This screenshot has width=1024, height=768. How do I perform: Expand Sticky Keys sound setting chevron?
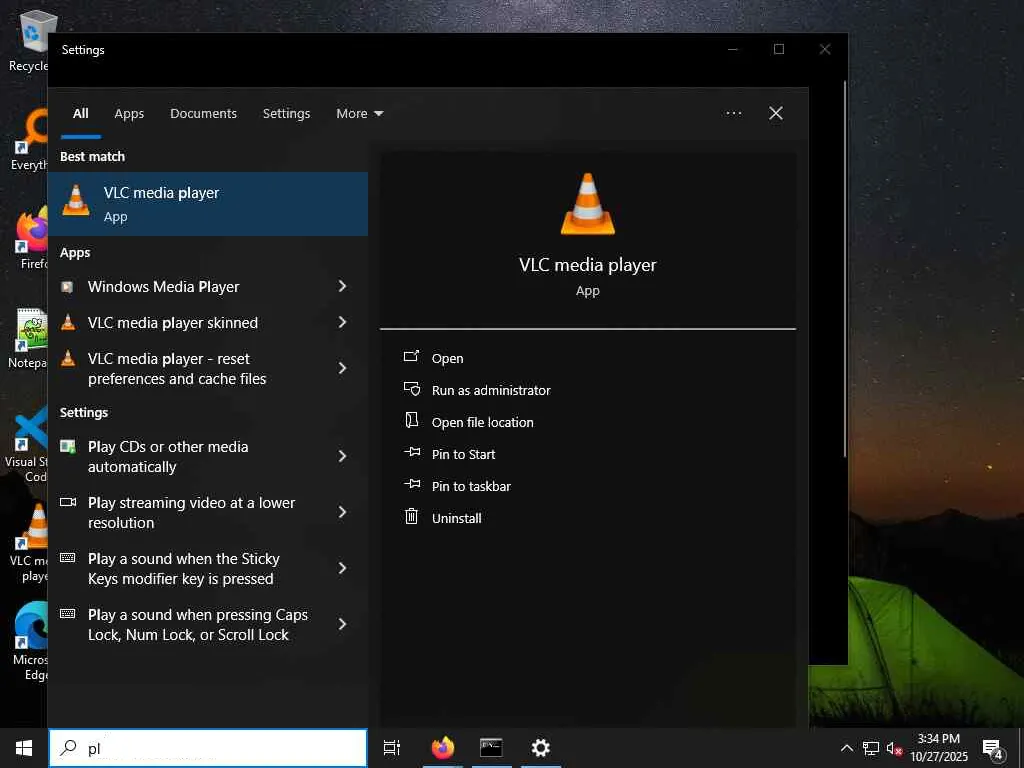[342, 568]
